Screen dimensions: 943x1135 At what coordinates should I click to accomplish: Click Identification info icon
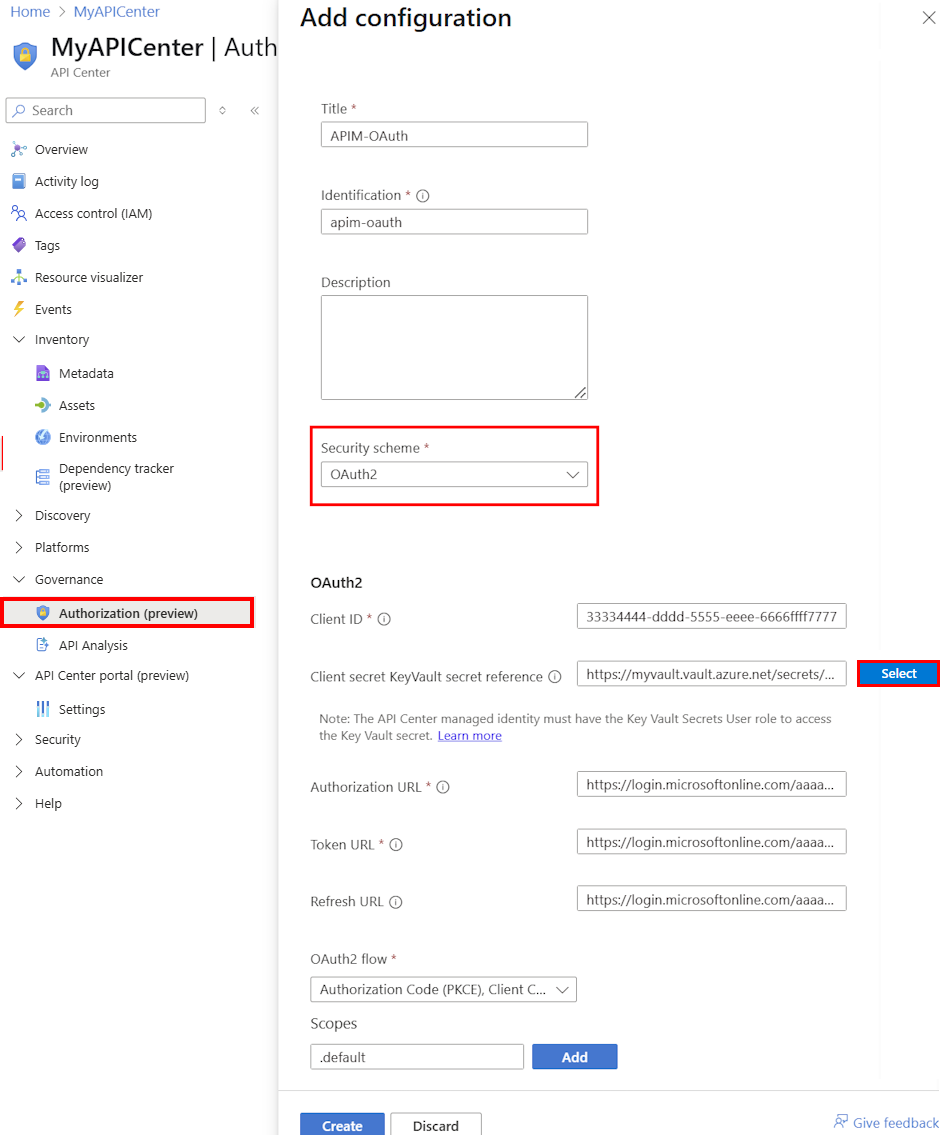(x=423, y=196)
